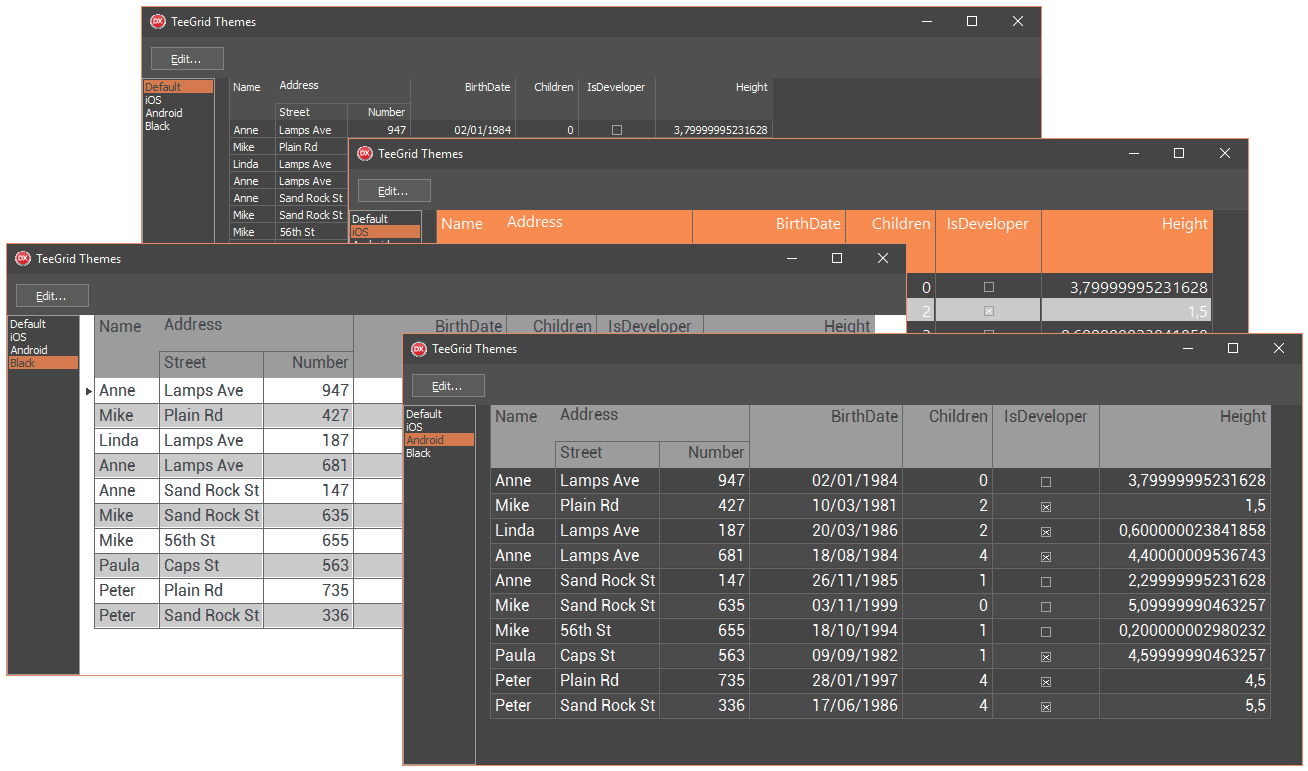Click the DX icon of the topmost Default-theme window
Image resolution: width=1308 pixels, height=771 pixels.
[158, 22]
